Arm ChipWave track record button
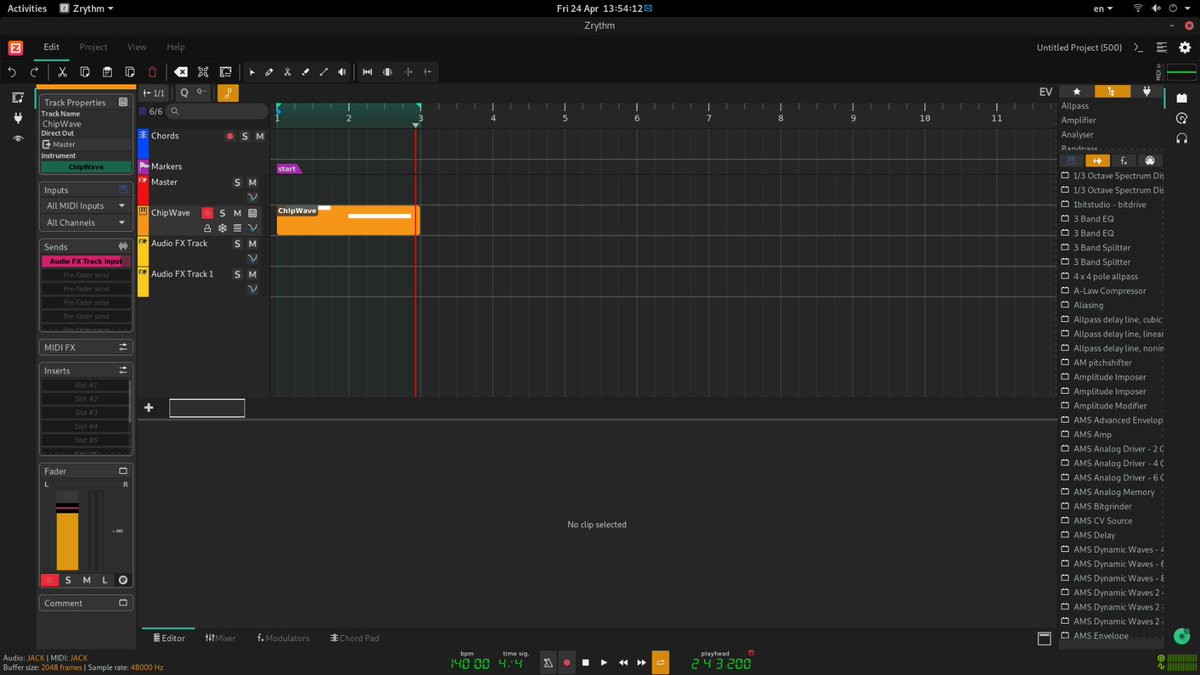This screenshot has width=1200, height=675. click(207, 213)
